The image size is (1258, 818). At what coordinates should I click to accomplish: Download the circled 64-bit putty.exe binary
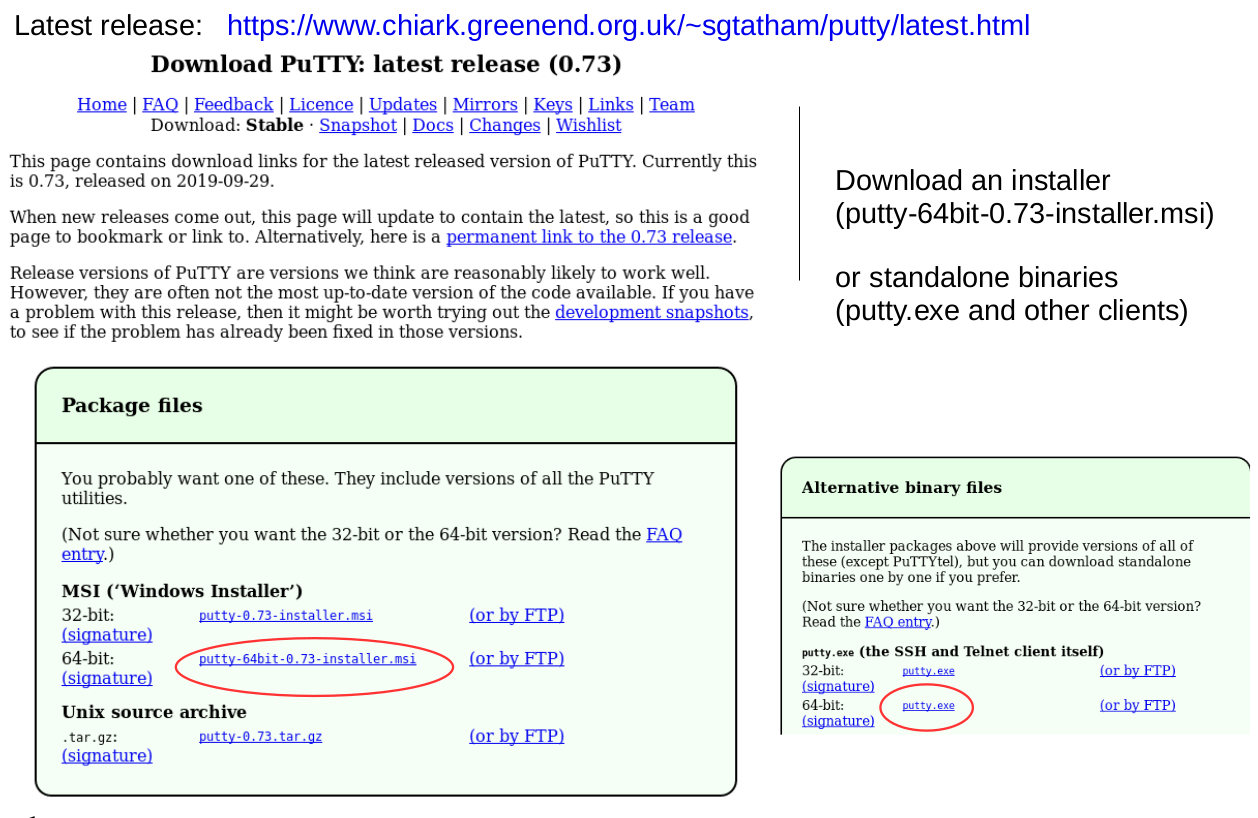coord(928,706)
